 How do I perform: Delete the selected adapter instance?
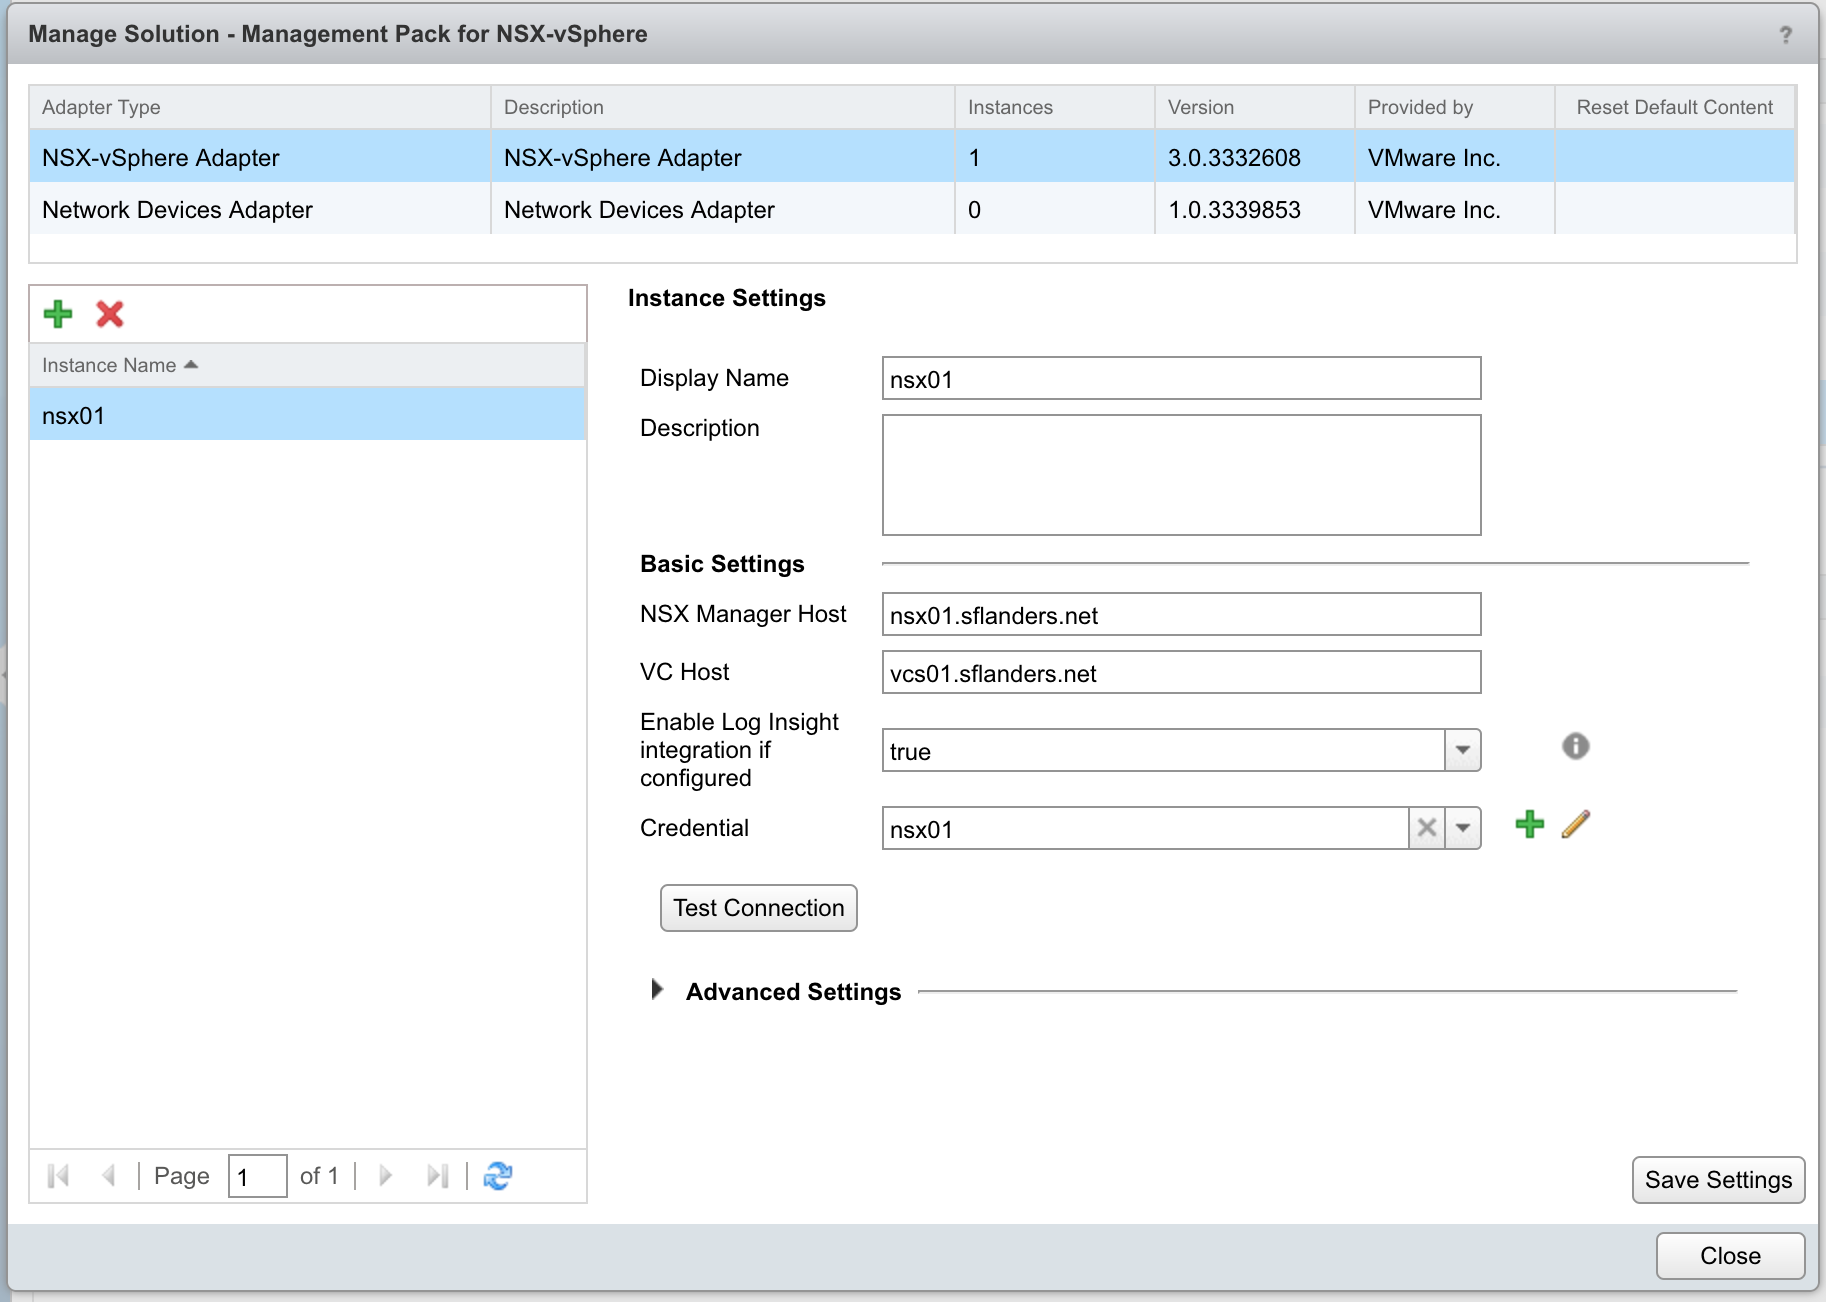[109, 314]
